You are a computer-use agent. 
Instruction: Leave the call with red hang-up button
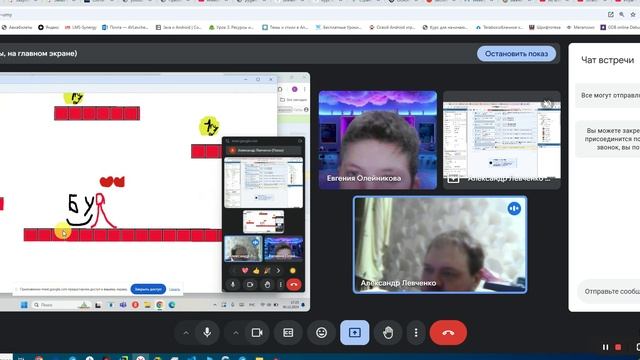(x=448, y=333)
